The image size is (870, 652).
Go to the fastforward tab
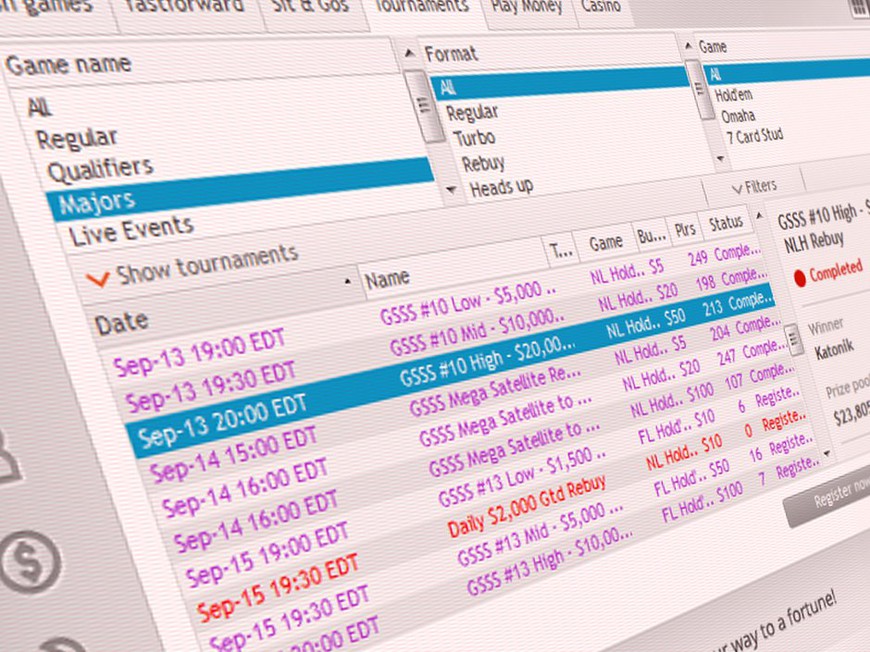pos(185,8)
